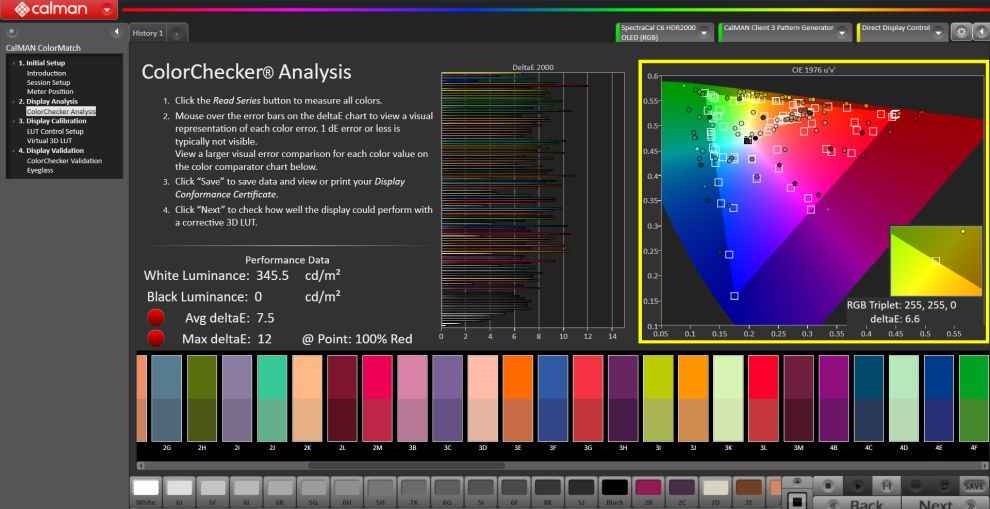Open the Eyeglass workflow page
This screenshot has width=990, height=509.
coord(40,171)
